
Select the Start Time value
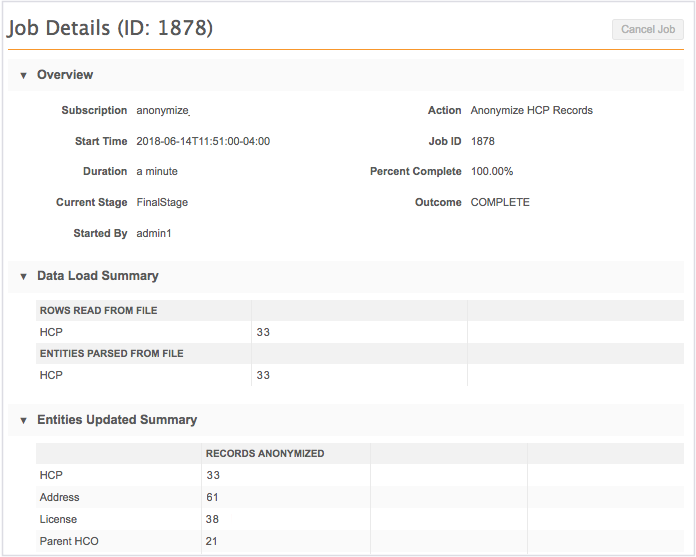tap(203, 141)
